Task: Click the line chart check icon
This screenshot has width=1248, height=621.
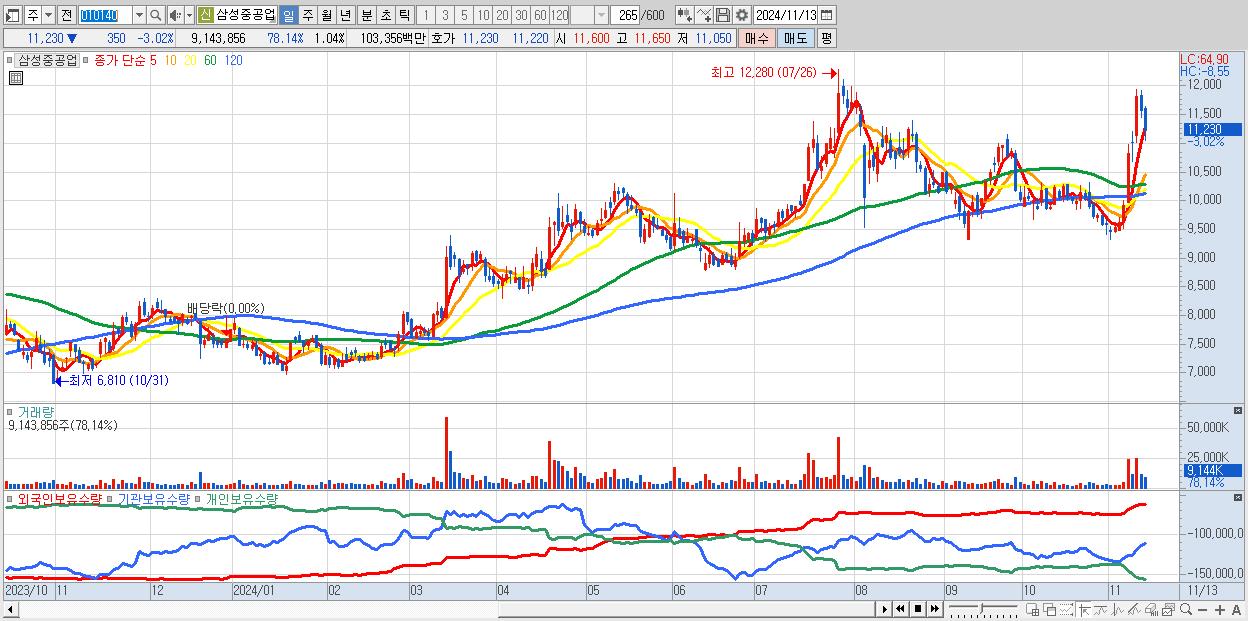Action: pyautogui.click(x=704, y=15)
